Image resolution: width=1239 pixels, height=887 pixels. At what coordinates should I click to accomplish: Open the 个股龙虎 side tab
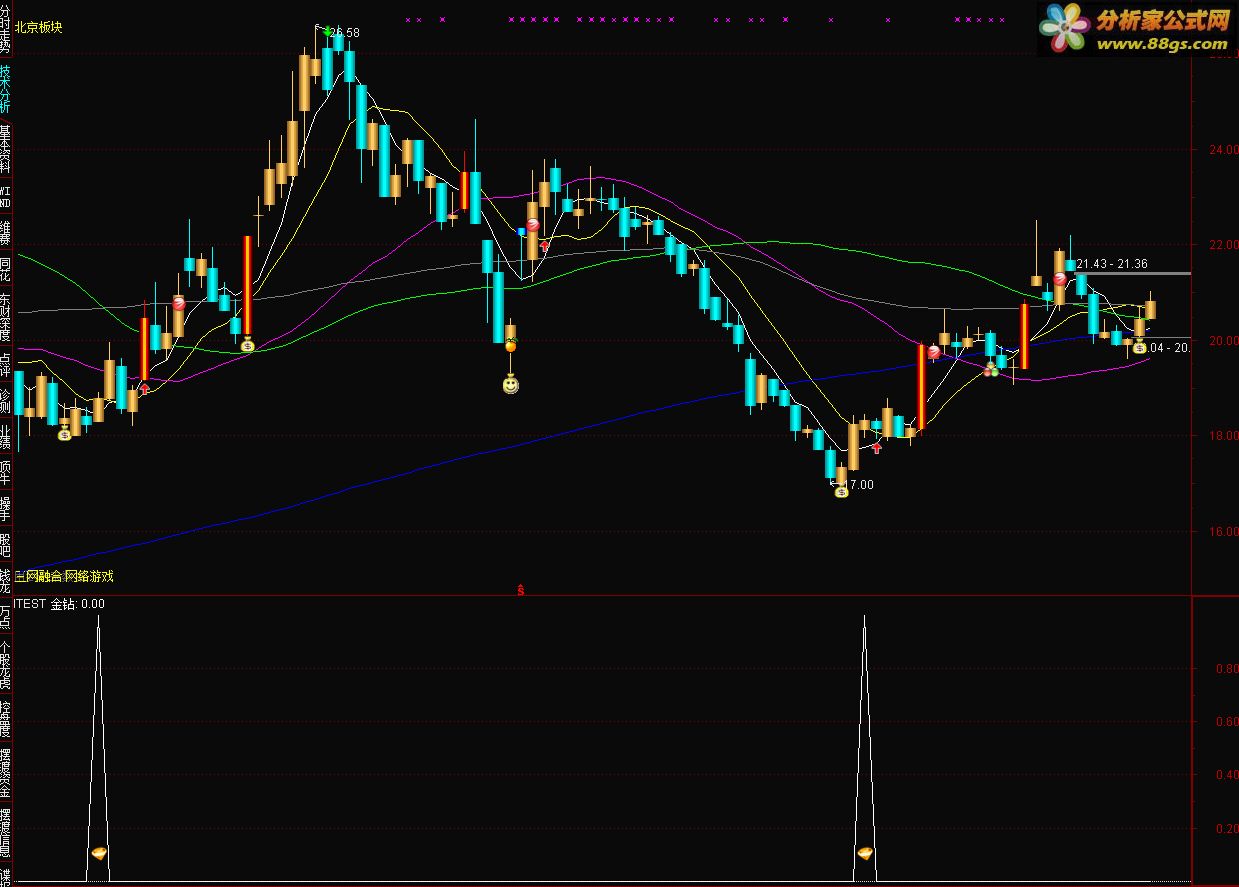pyautogui.click(x=6, y=666)
